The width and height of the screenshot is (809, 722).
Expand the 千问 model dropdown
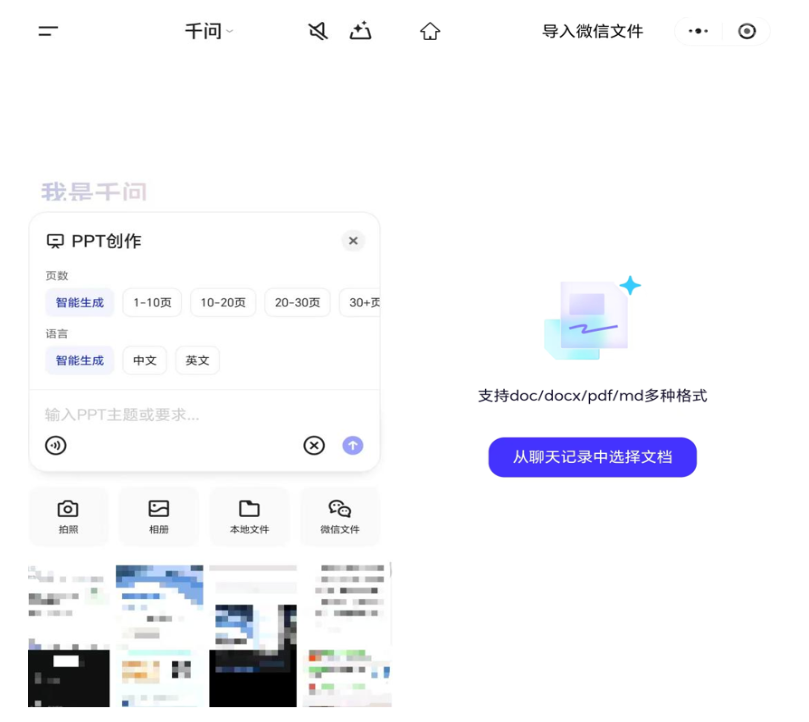tap(209, 31)
